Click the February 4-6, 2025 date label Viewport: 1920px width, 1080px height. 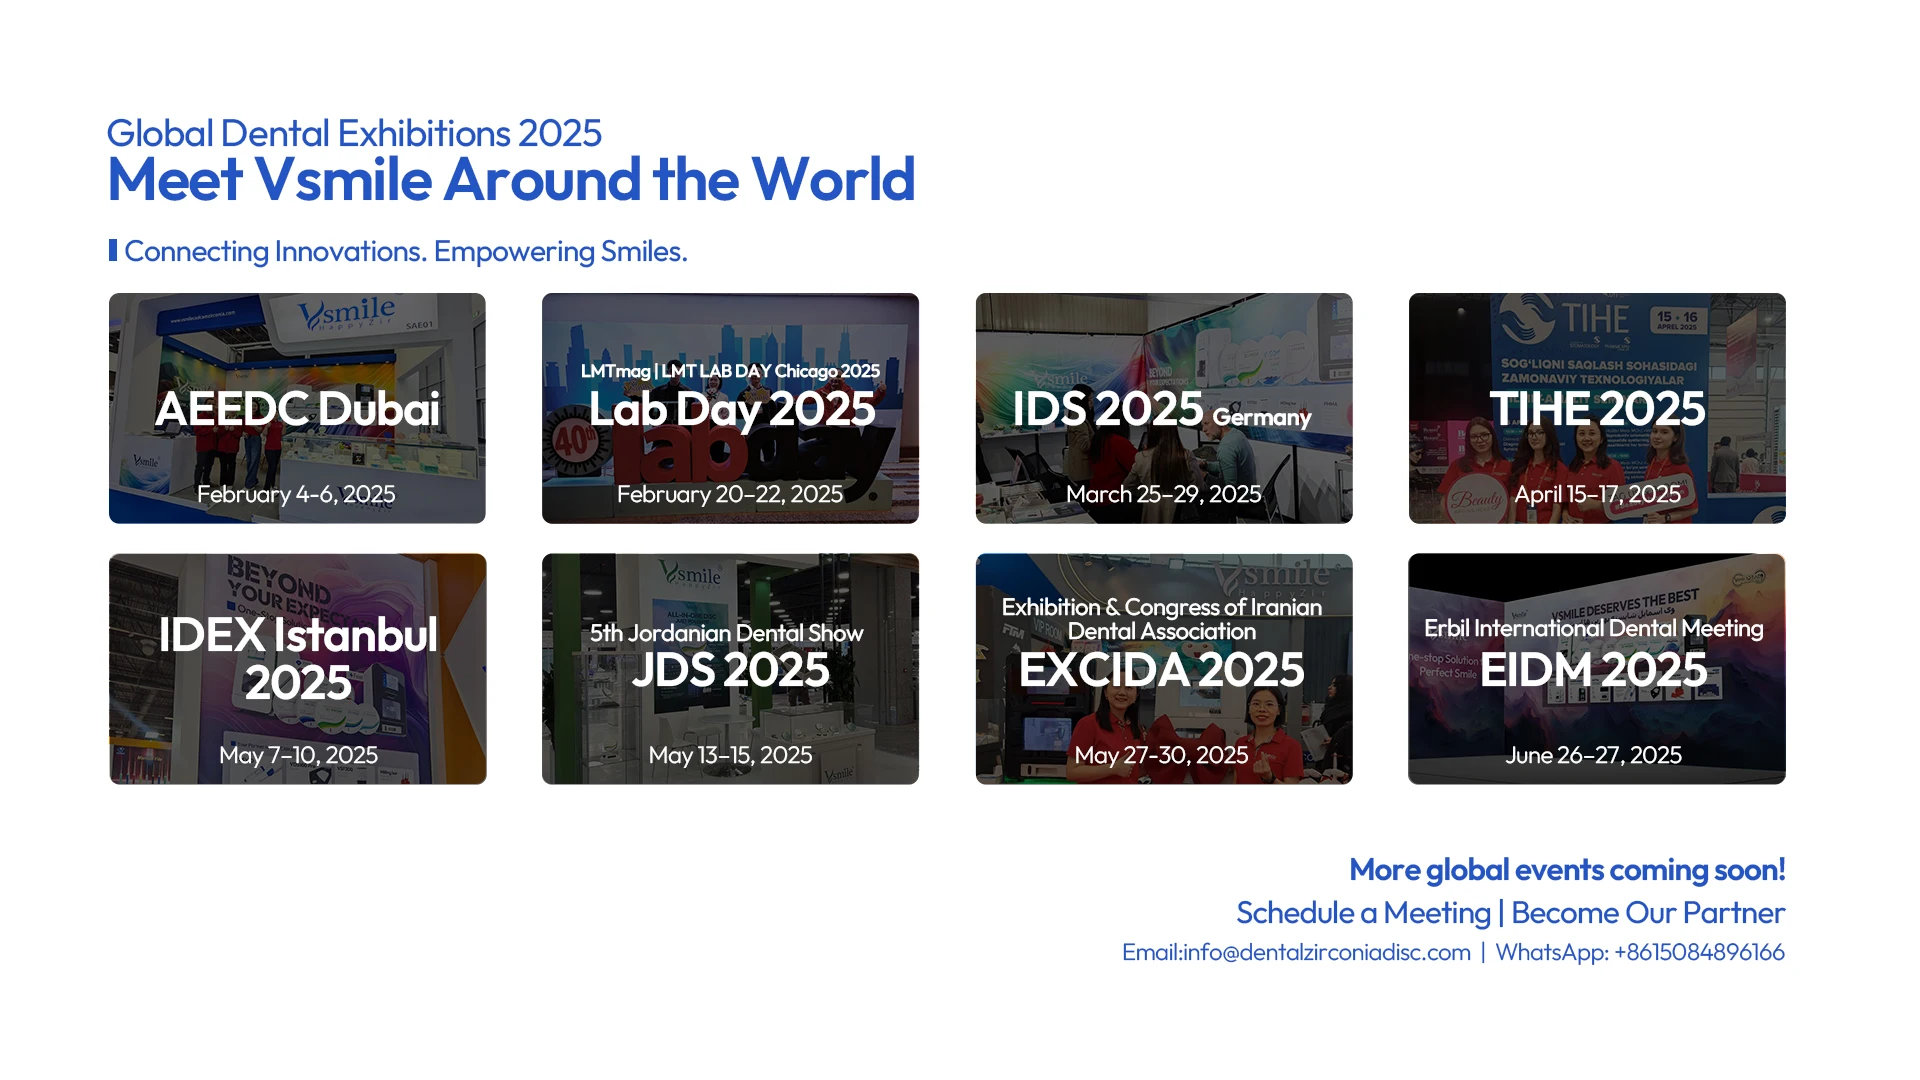(x=296, y=494)
